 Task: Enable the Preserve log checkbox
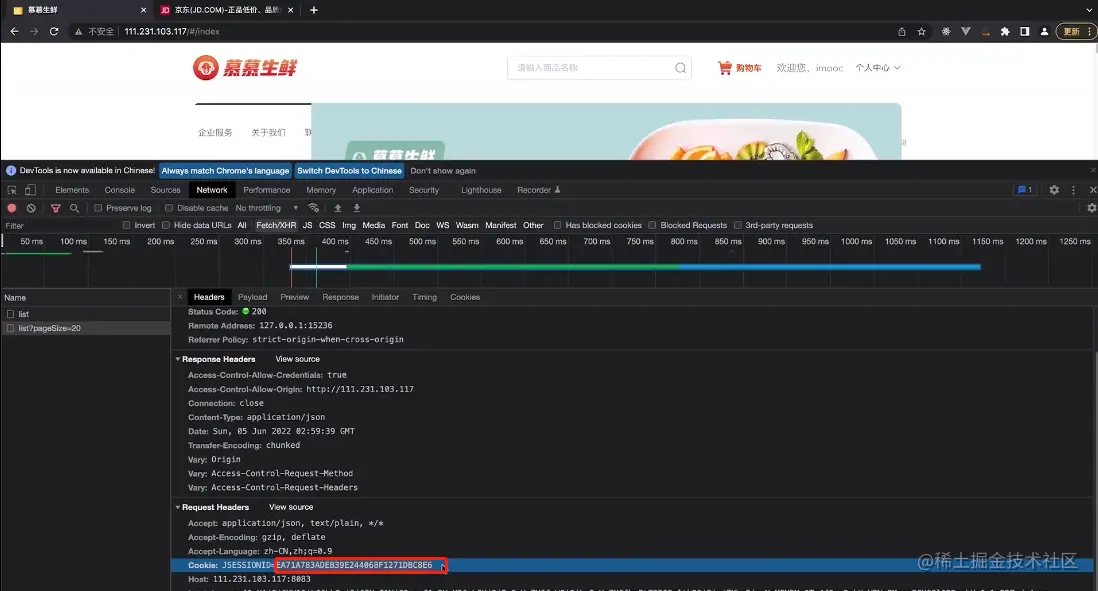tap(98, 208)
